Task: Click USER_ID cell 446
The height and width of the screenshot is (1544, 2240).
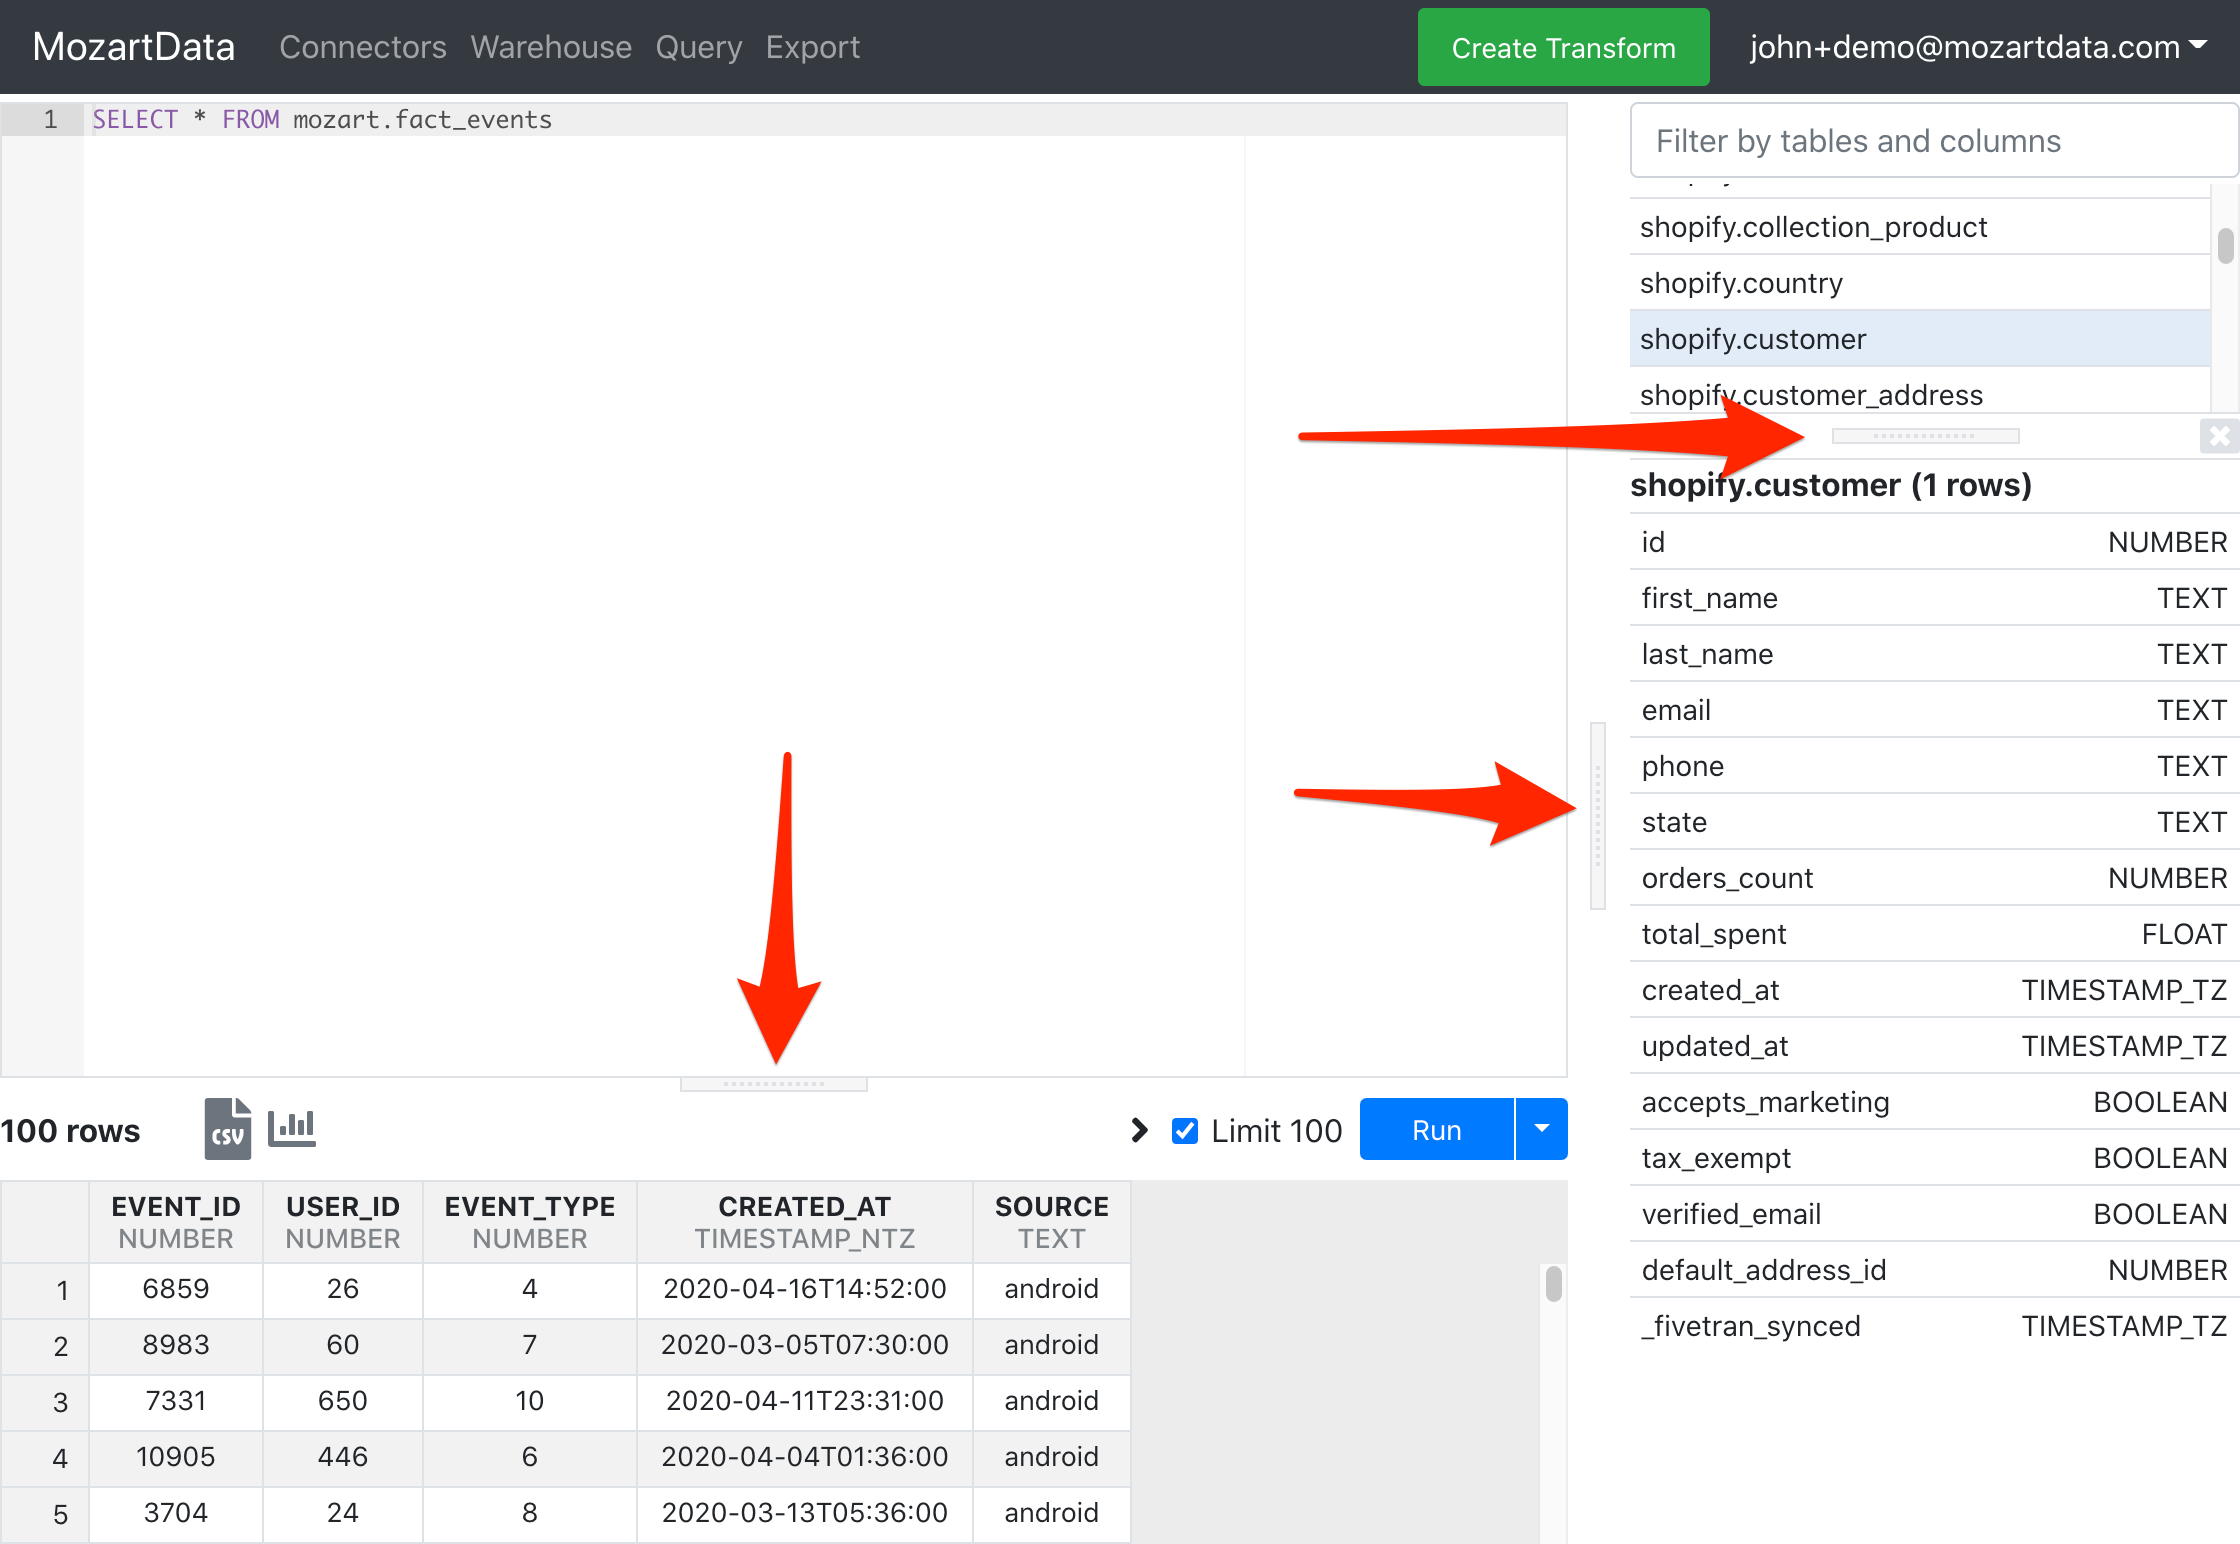Action: [343, 1457]
